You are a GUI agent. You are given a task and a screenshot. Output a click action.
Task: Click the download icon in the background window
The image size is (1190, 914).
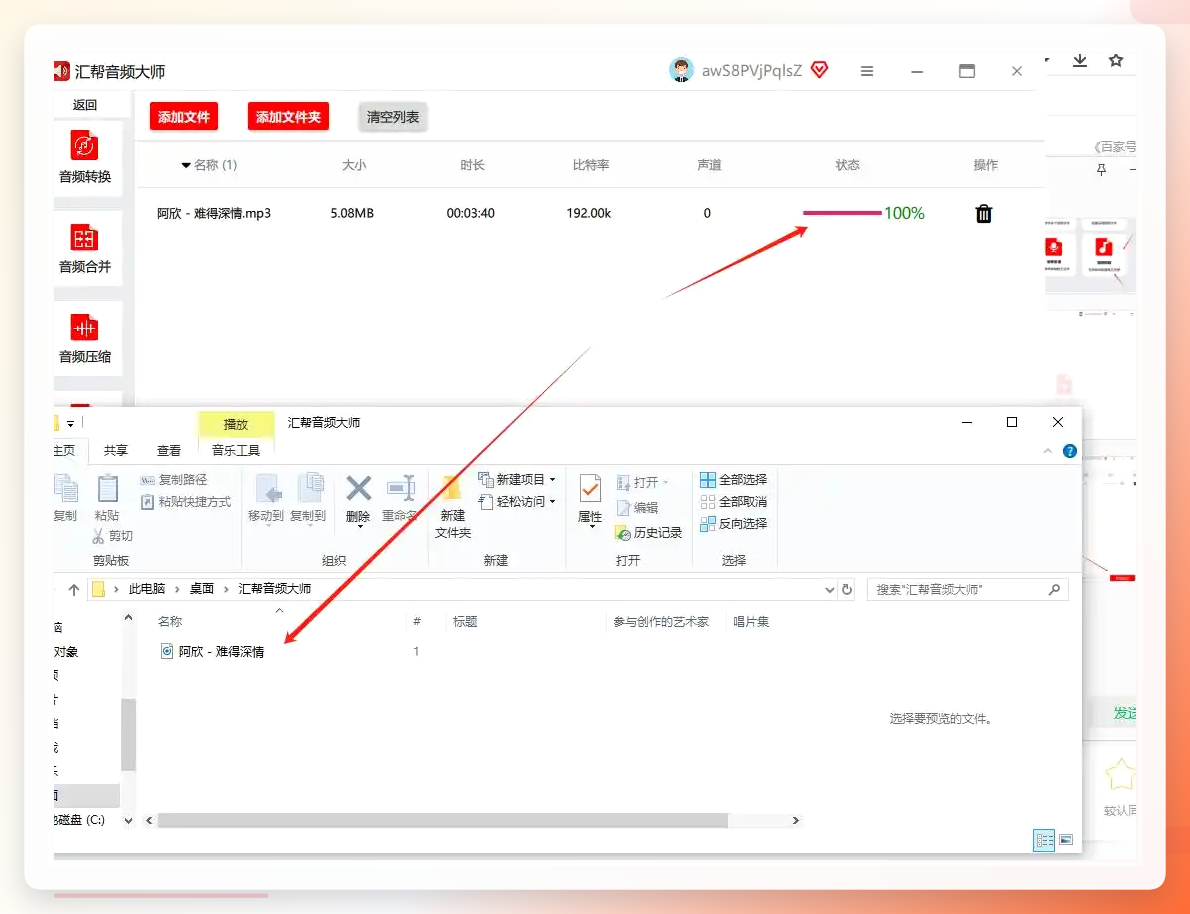[x=1080, y=61]
